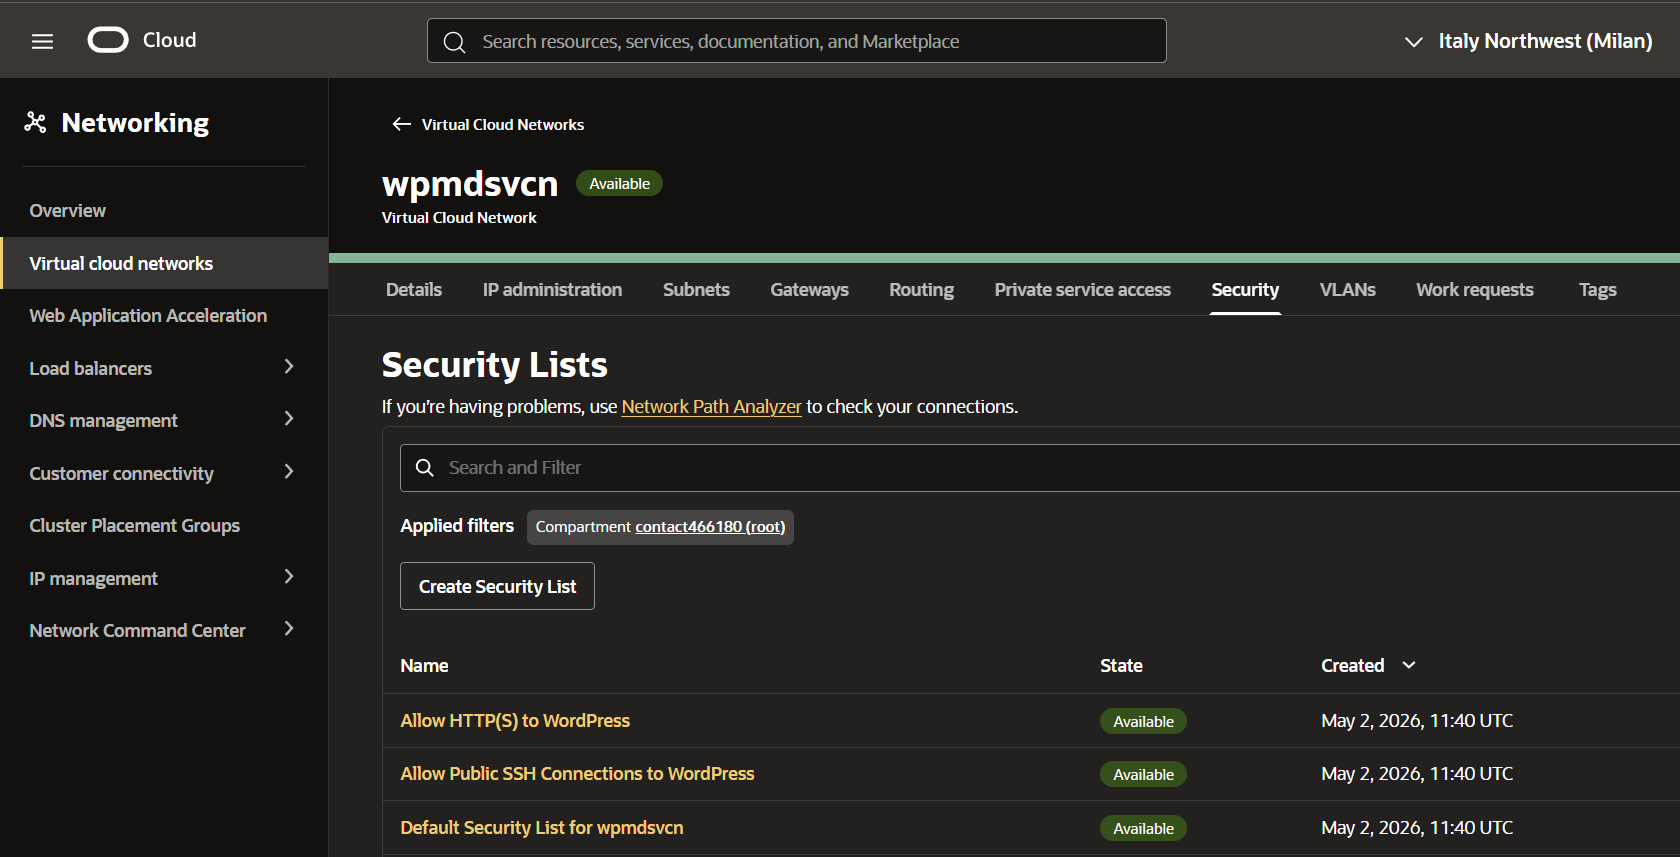Select the Security tab
The height and width of the screenshot is (857, 1680).
pos(1245,290)
